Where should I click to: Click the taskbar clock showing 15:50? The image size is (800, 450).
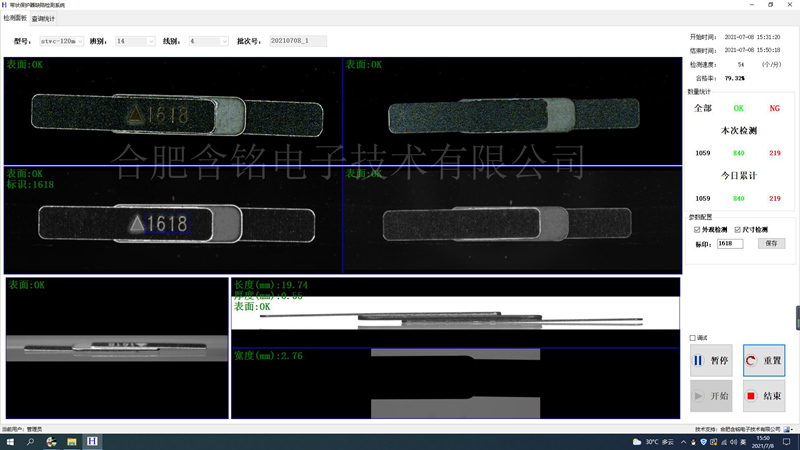coord(763,442)
